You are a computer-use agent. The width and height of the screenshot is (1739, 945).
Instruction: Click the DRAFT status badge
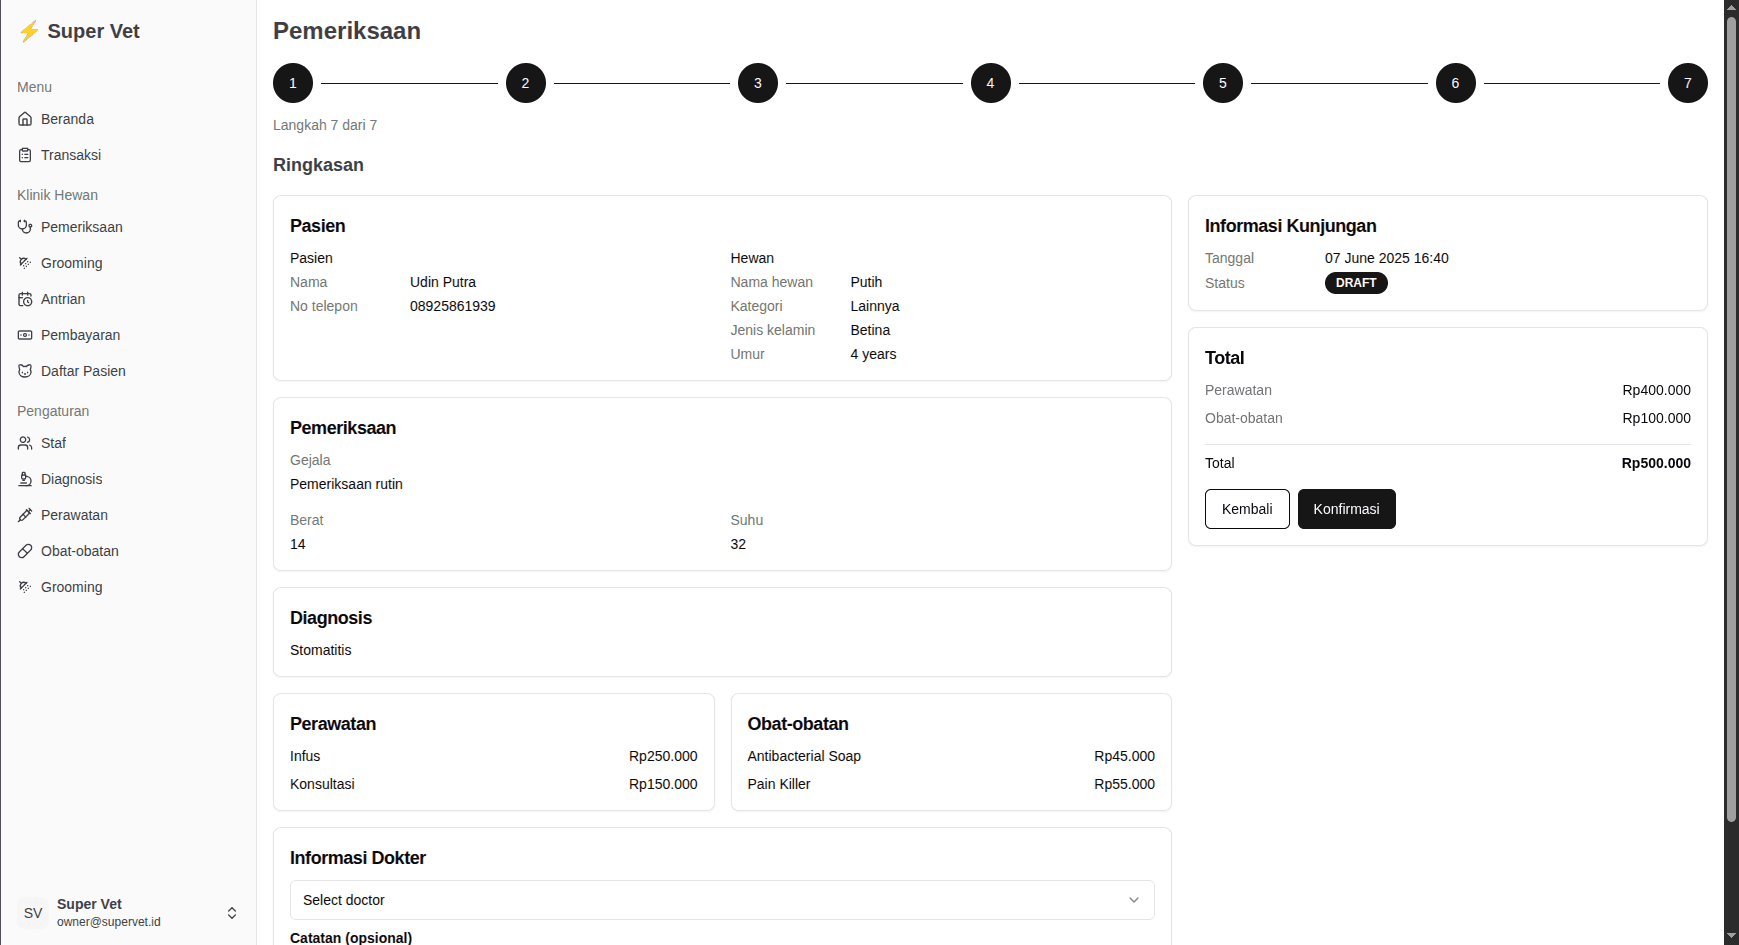[1355, 283]
